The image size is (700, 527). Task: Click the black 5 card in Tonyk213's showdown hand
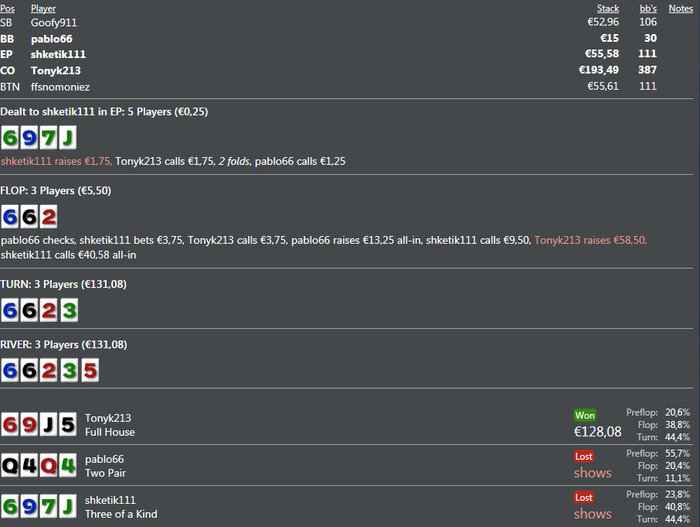pyautogui.click(x=67, y=425)
